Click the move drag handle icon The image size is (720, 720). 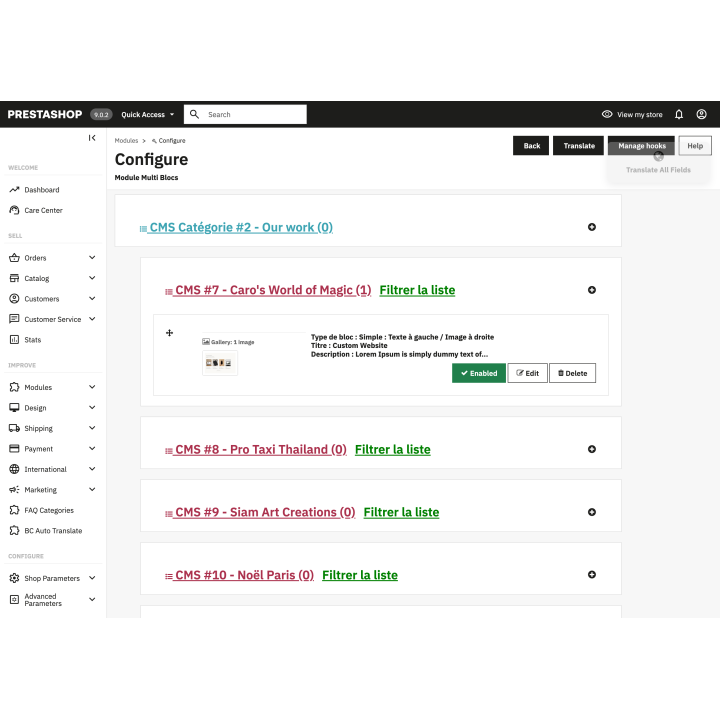tap(169, 333)
